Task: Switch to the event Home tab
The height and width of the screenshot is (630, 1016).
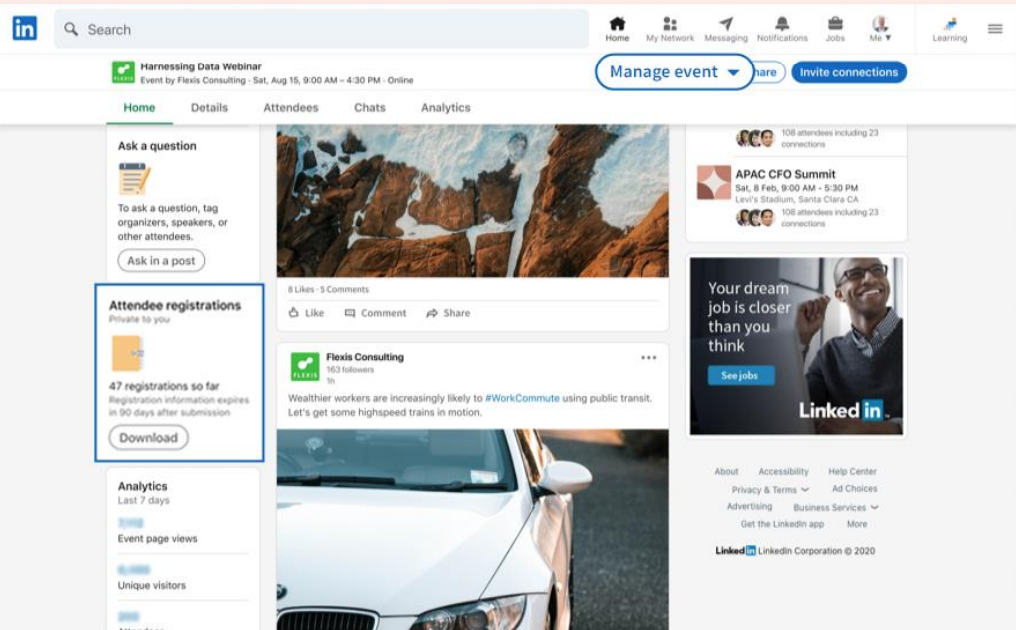Action: click(139, 108)
